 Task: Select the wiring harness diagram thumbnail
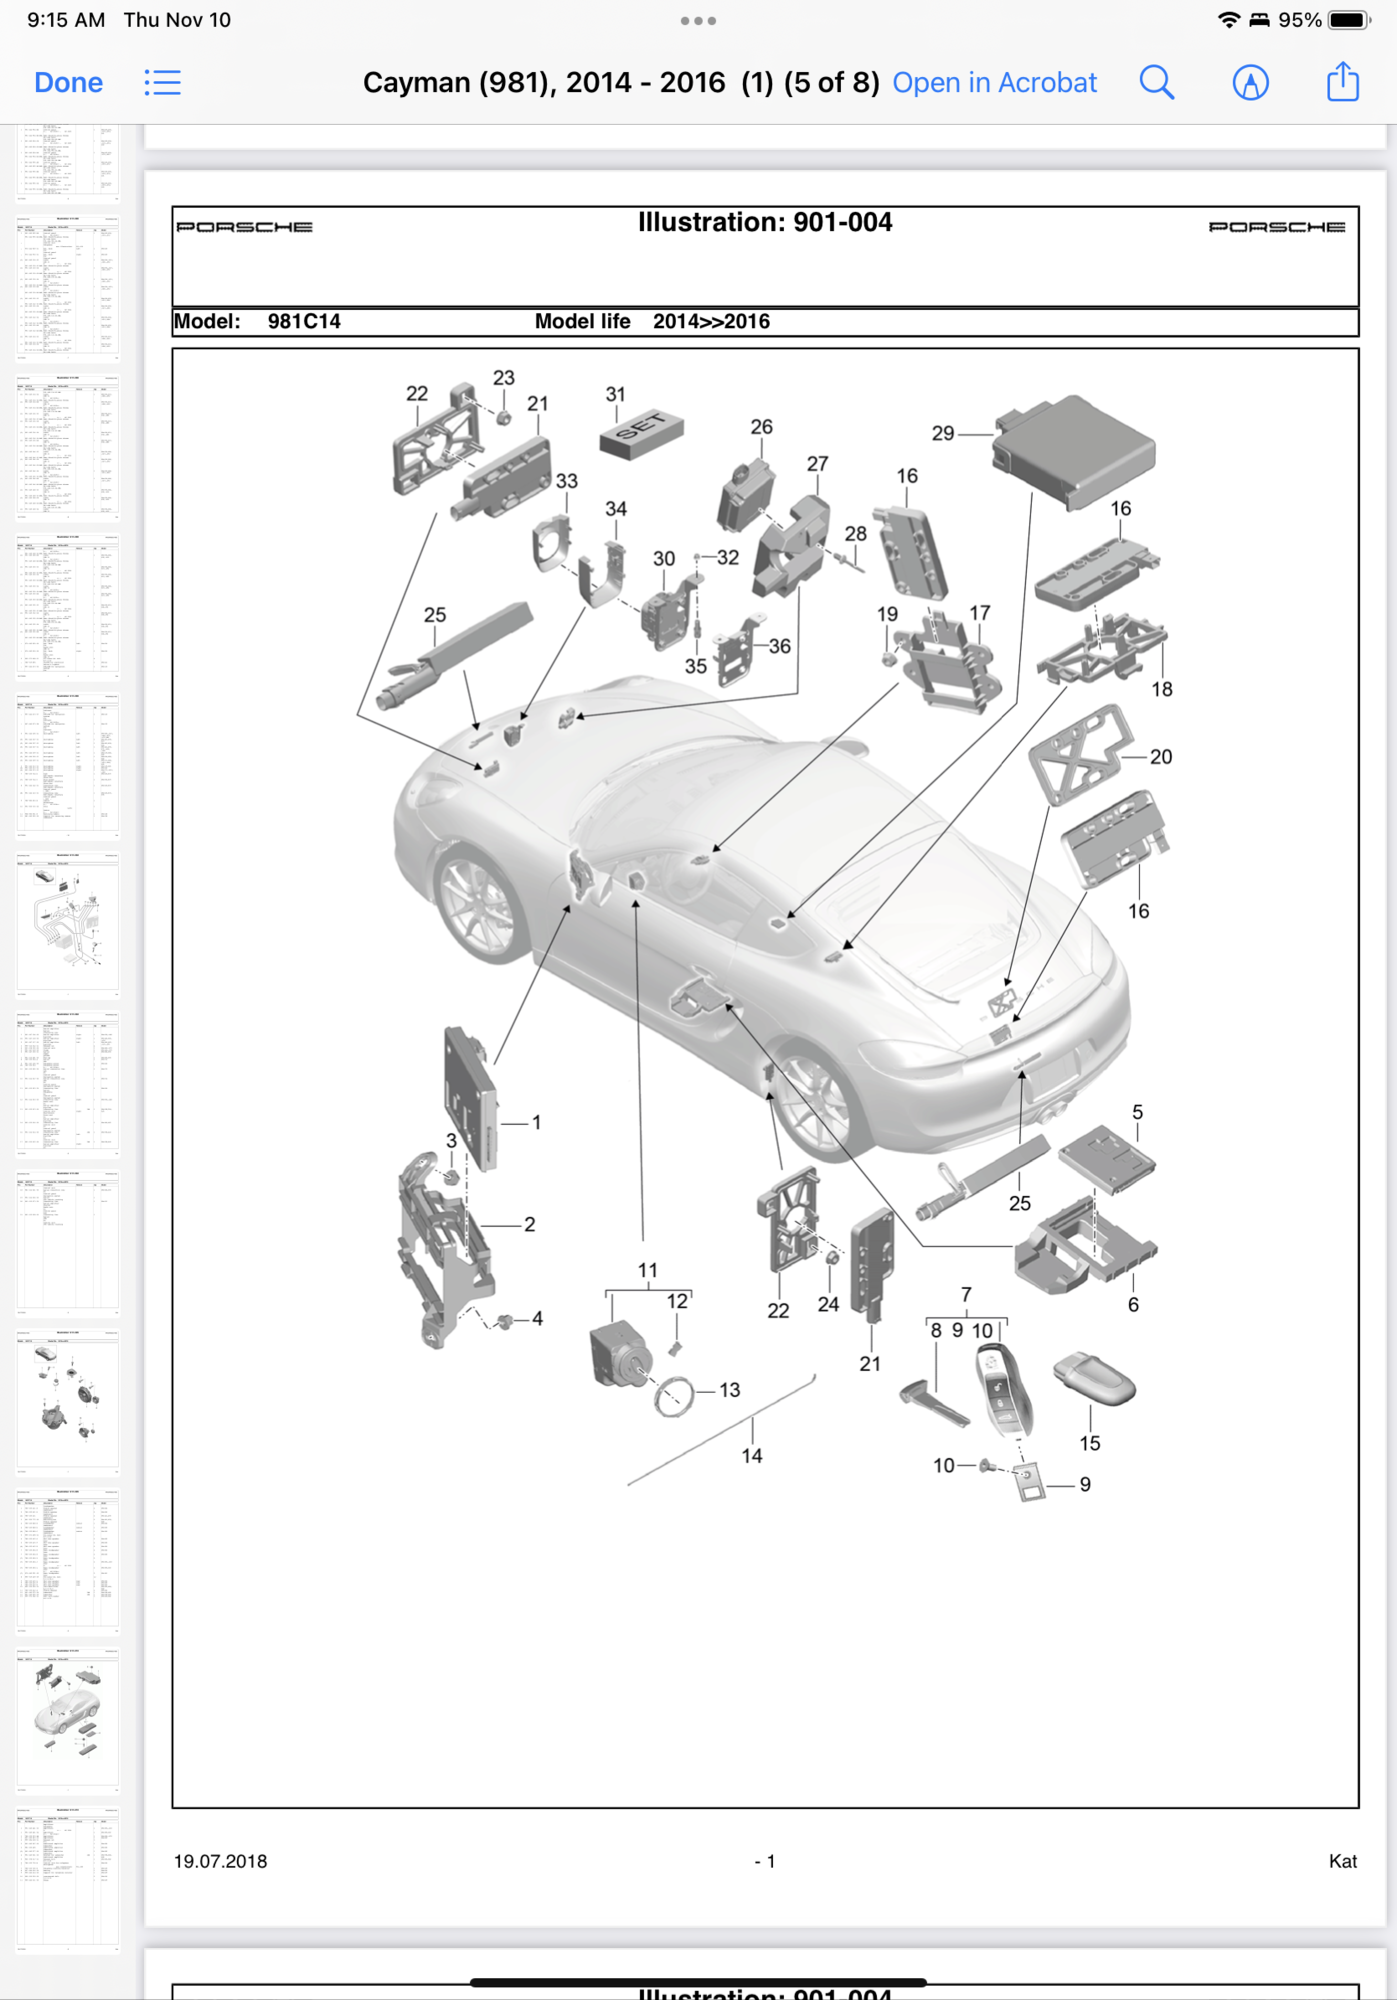(68, 923)
